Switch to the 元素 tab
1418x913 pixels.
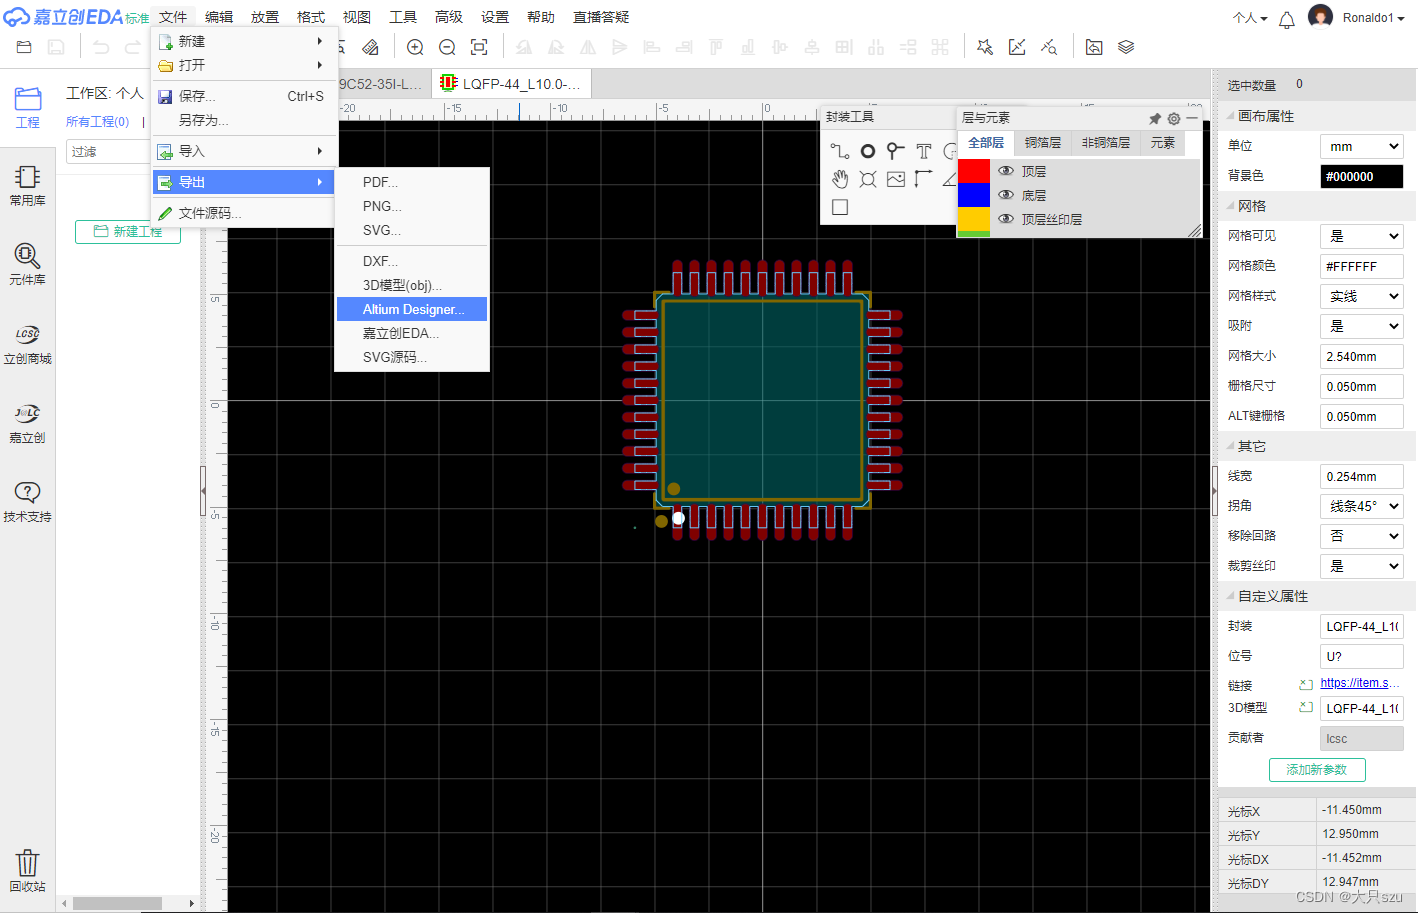(x=1163, y=143)
